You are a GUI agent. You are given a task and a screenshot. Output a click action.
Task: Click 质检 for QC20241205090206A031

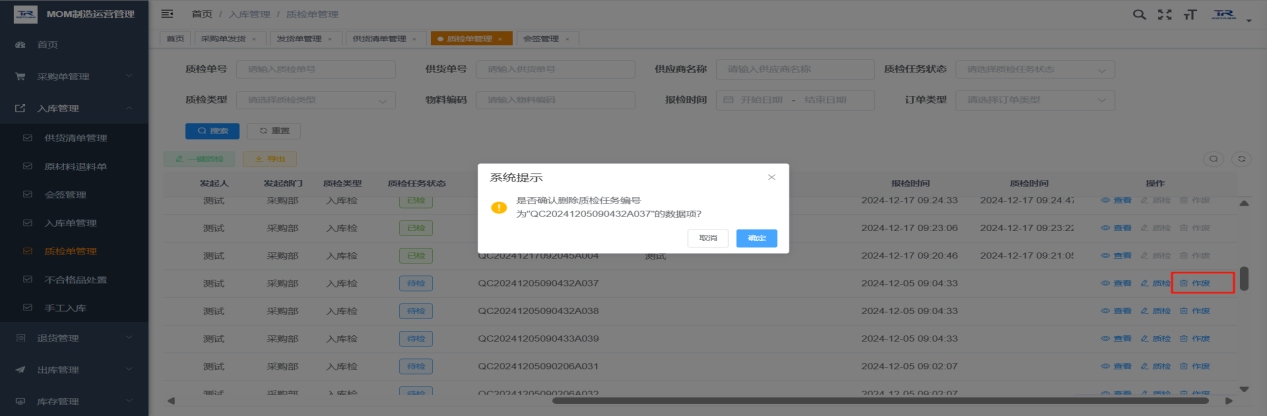[1155, 367]
